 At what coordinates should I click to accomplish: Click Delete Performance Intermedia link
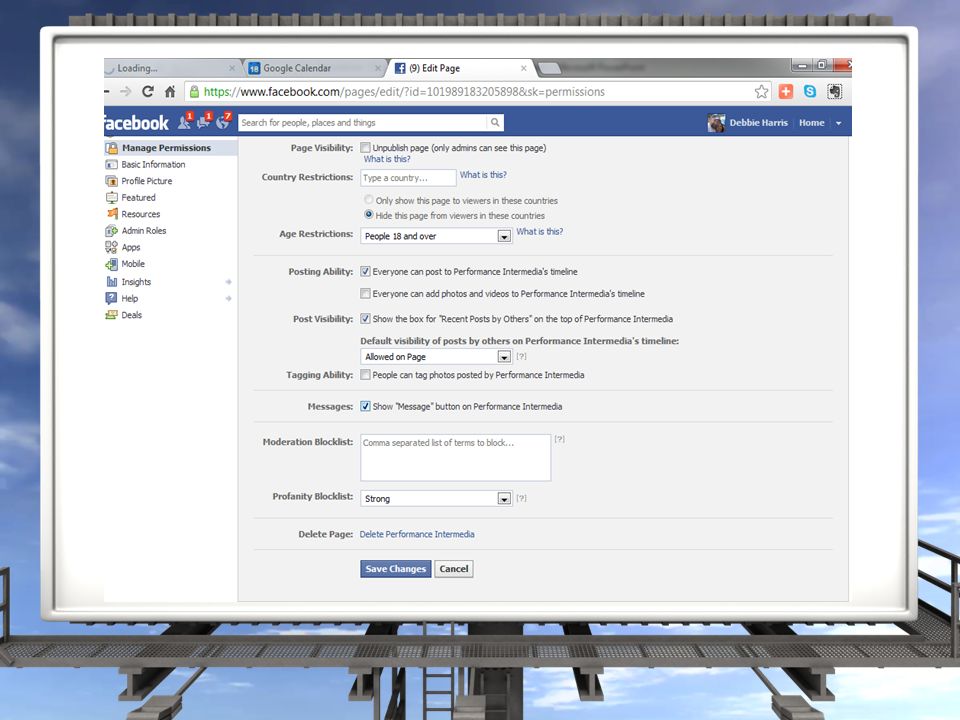pyautogui.click(x=417, y=534)
